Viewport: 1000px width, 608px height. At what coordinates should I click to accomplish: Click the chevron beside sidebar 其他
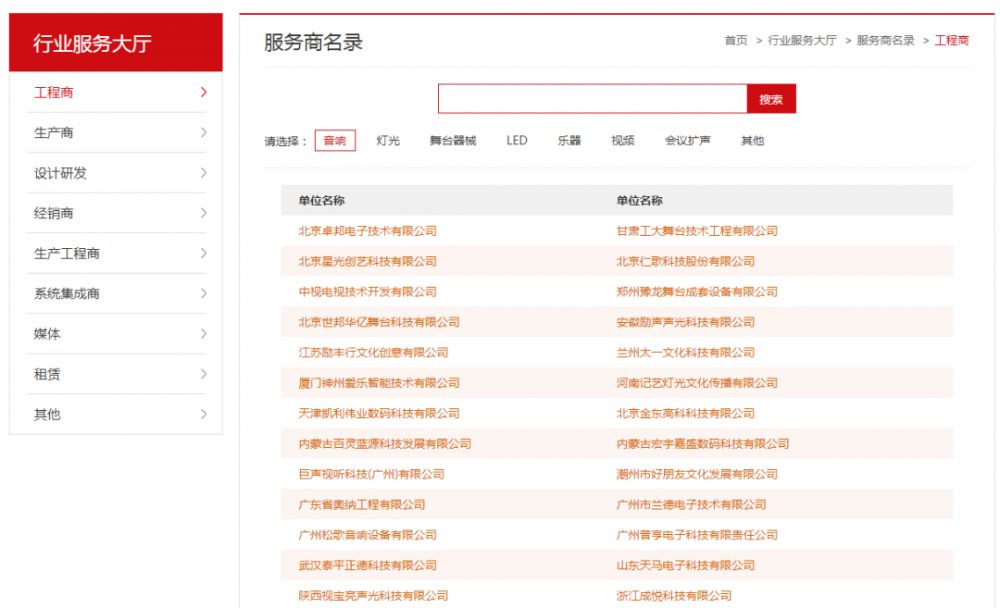click(203, 414)
